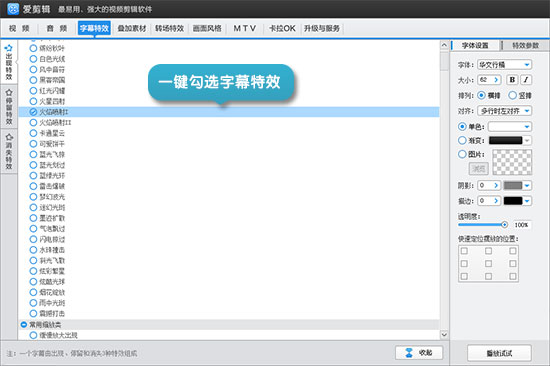The width and height of the screenshot is (550, 366).
Task: Open the 阴影 shadow color dropdown
Action: (527, 185)
